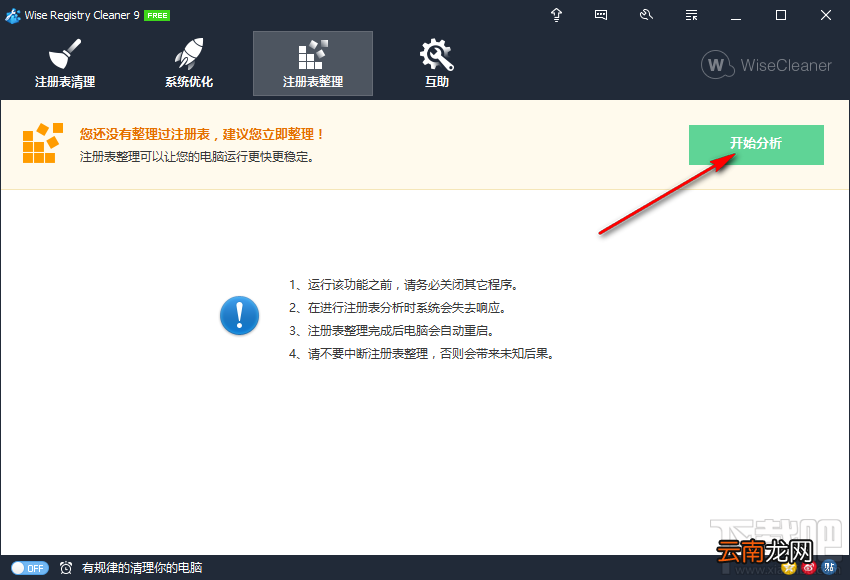Click the upgrade arrow icon in title bar
The width and height of the screenshot is (850, 580).
pos(556,15)
